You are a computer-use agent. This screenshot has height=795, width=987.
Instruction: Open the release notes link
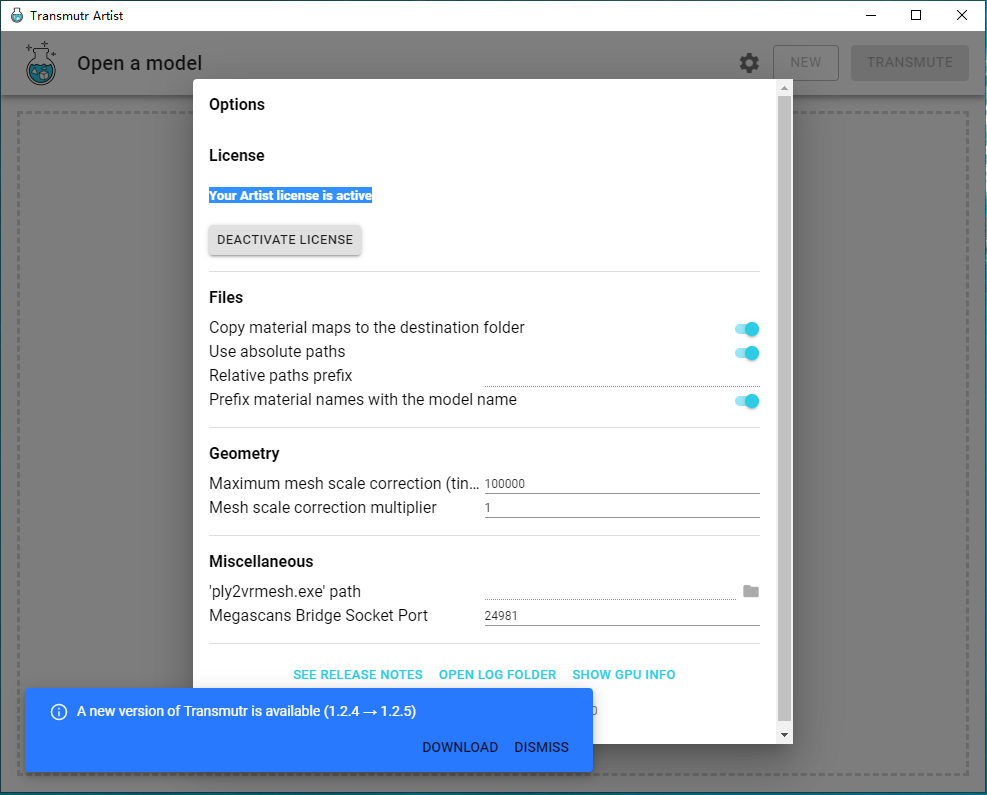[358, 675]
